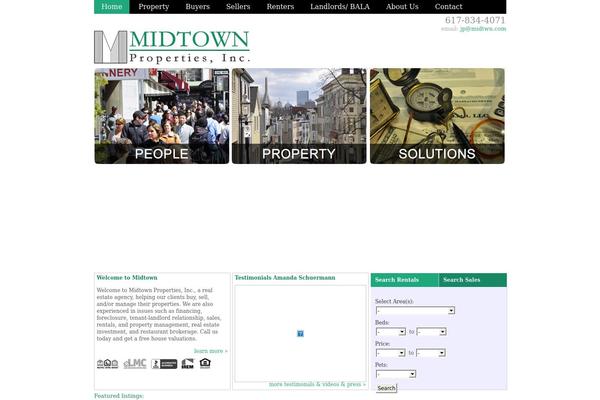
Task: Open the Property menu item
Action: click(x=154, y=7)
